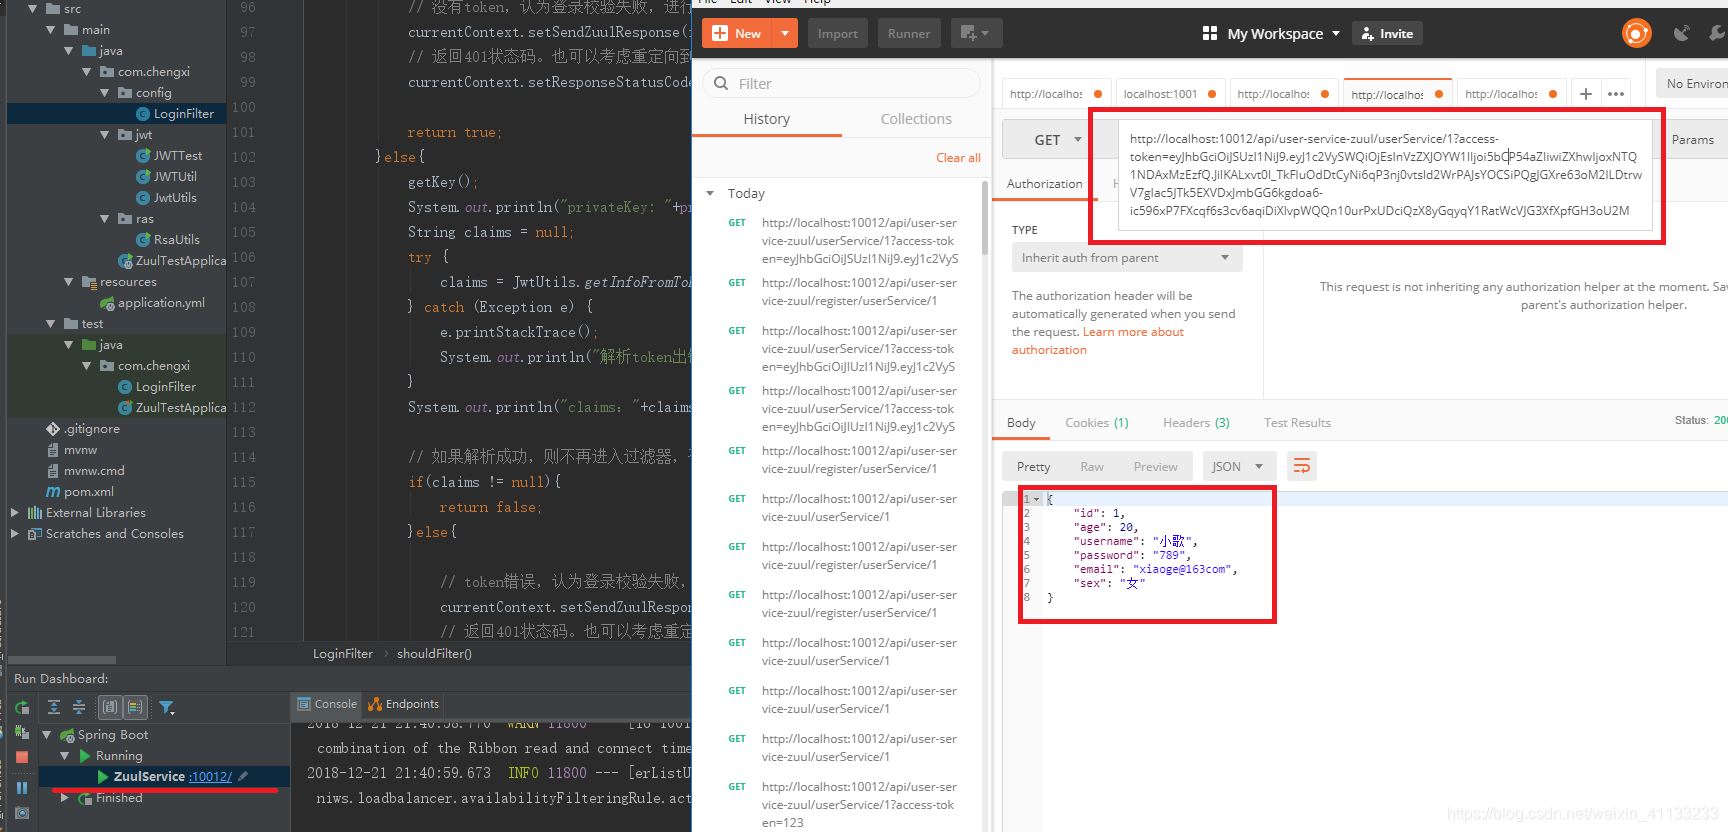Open My Workspace dropdown

(x=1270, y=33)
